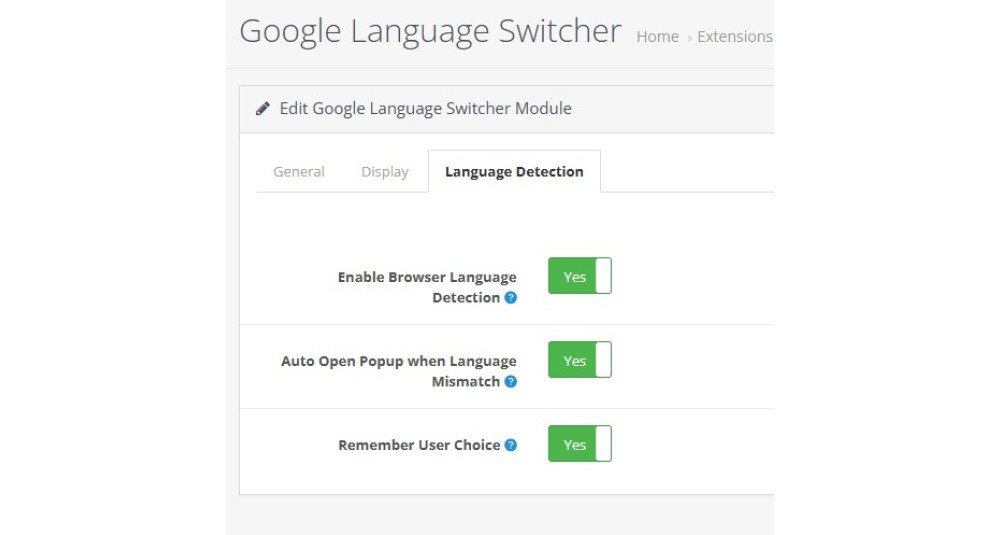The height and width of the screenshot is (535, 1000).
Task: Click the Google Language Switcher page title
Action: pyautogui.click(x=430, y=31)
